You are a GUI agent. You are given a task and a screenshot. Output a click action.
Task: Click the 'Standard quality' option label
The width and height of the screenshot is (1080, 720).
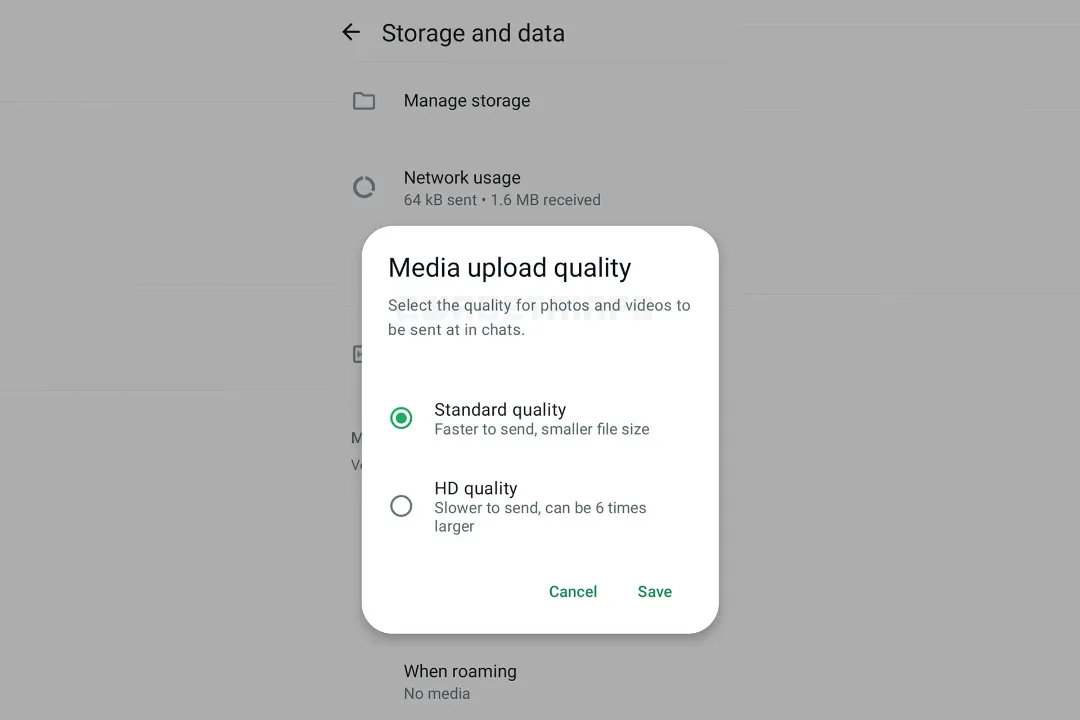[500, 410]
